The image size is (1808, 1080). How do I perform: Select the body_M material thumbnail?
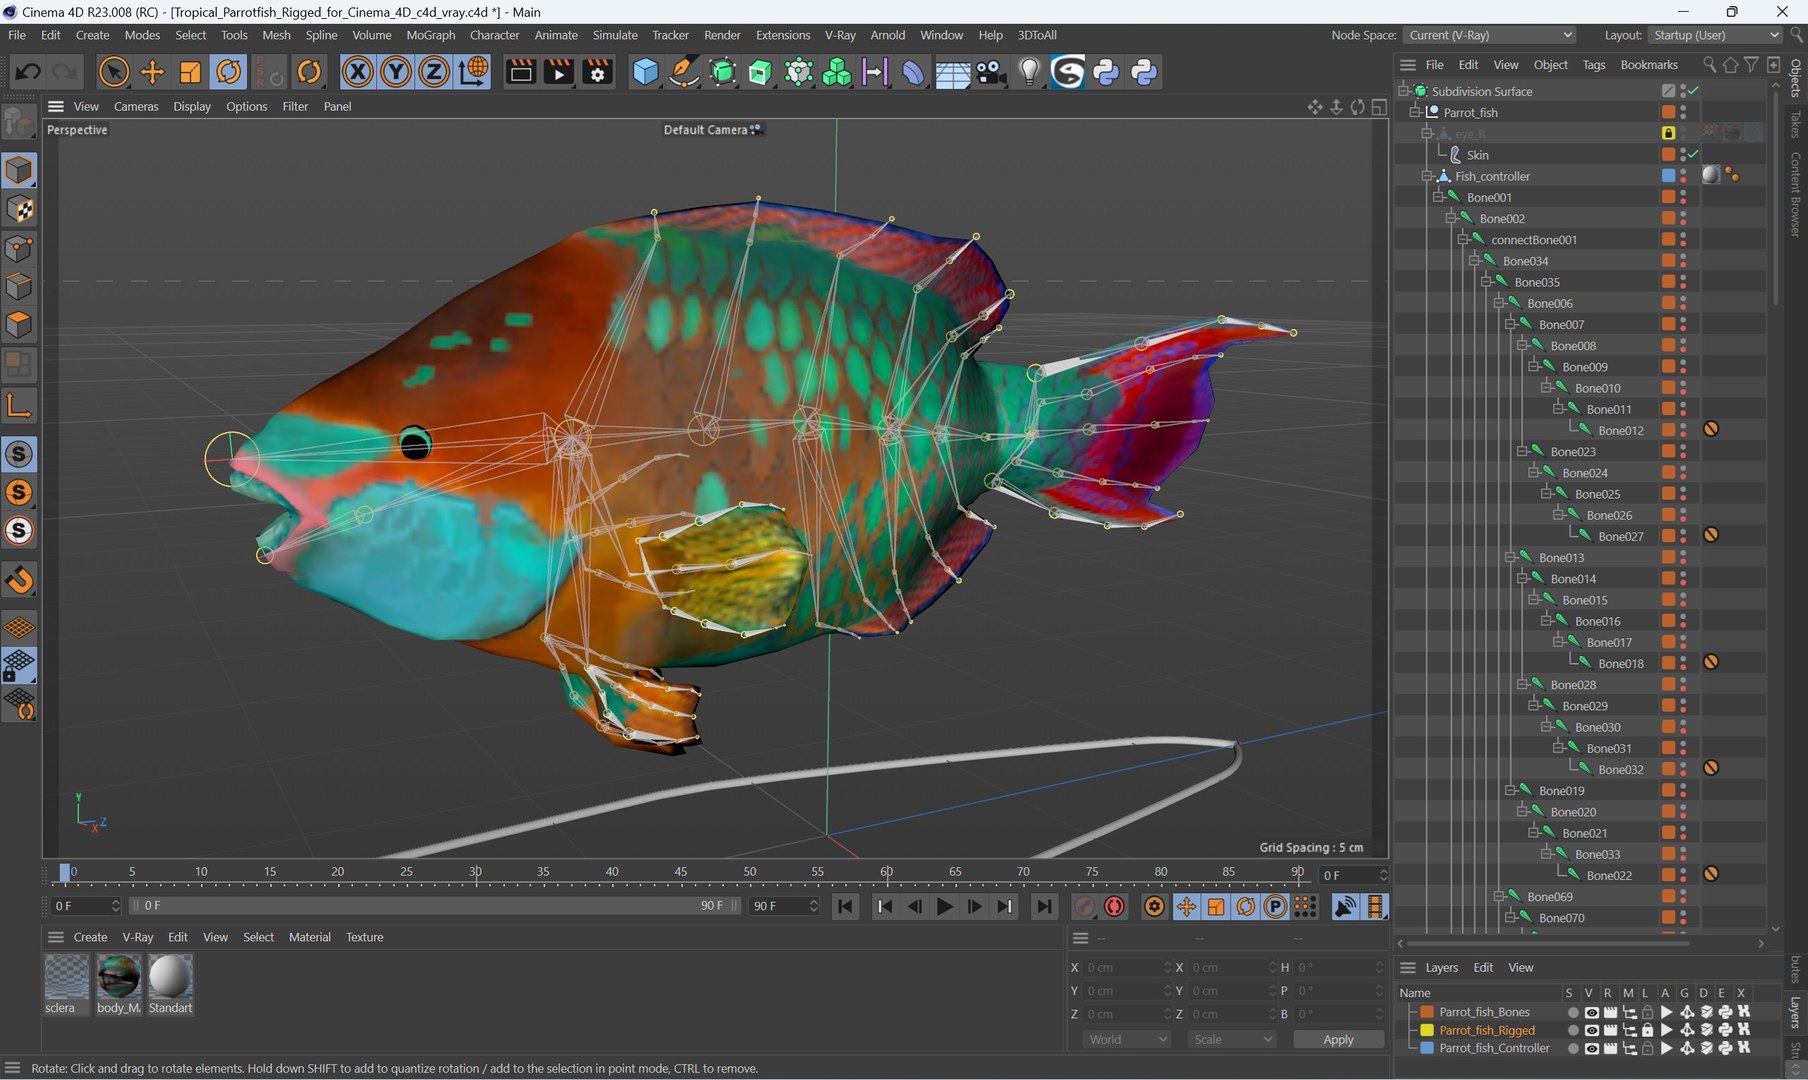click(x=118, y=976)
